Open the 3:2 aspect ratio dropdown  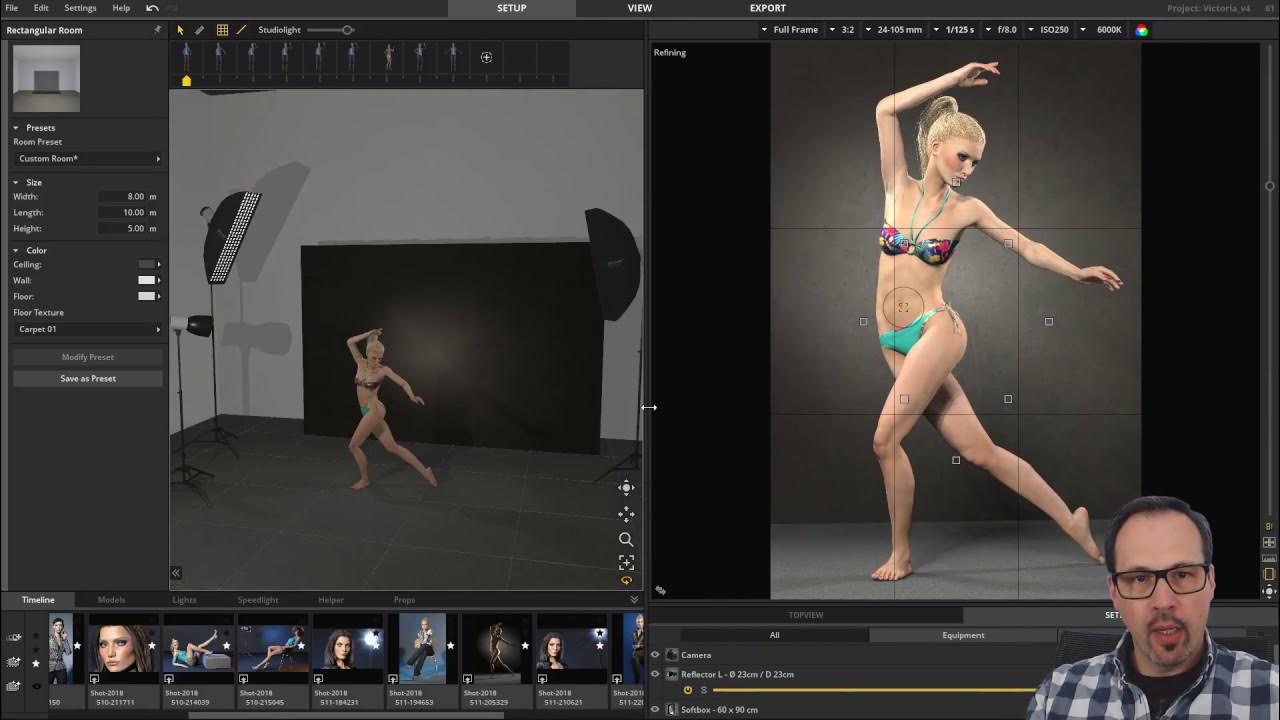click(x=842, y=30)
